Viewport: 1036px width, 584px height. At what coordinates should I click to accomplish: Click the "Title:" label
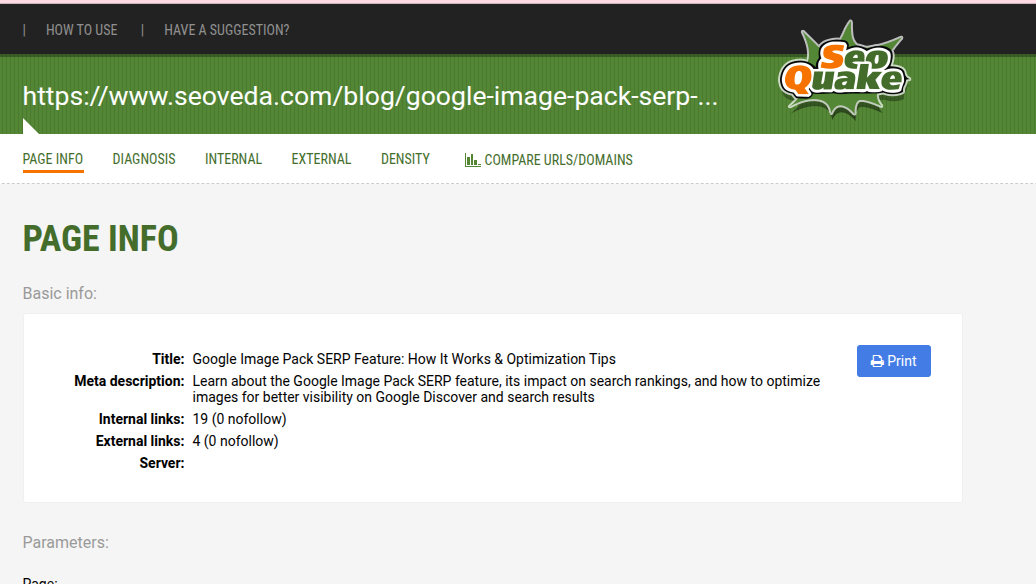click(168, 359)
